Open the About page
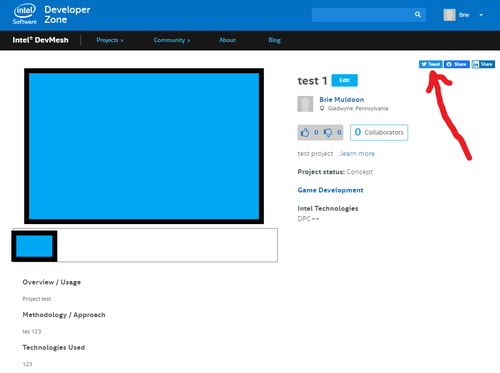This screenshot has height=373, width=500. pyautogui.click(x=227, y=40)
